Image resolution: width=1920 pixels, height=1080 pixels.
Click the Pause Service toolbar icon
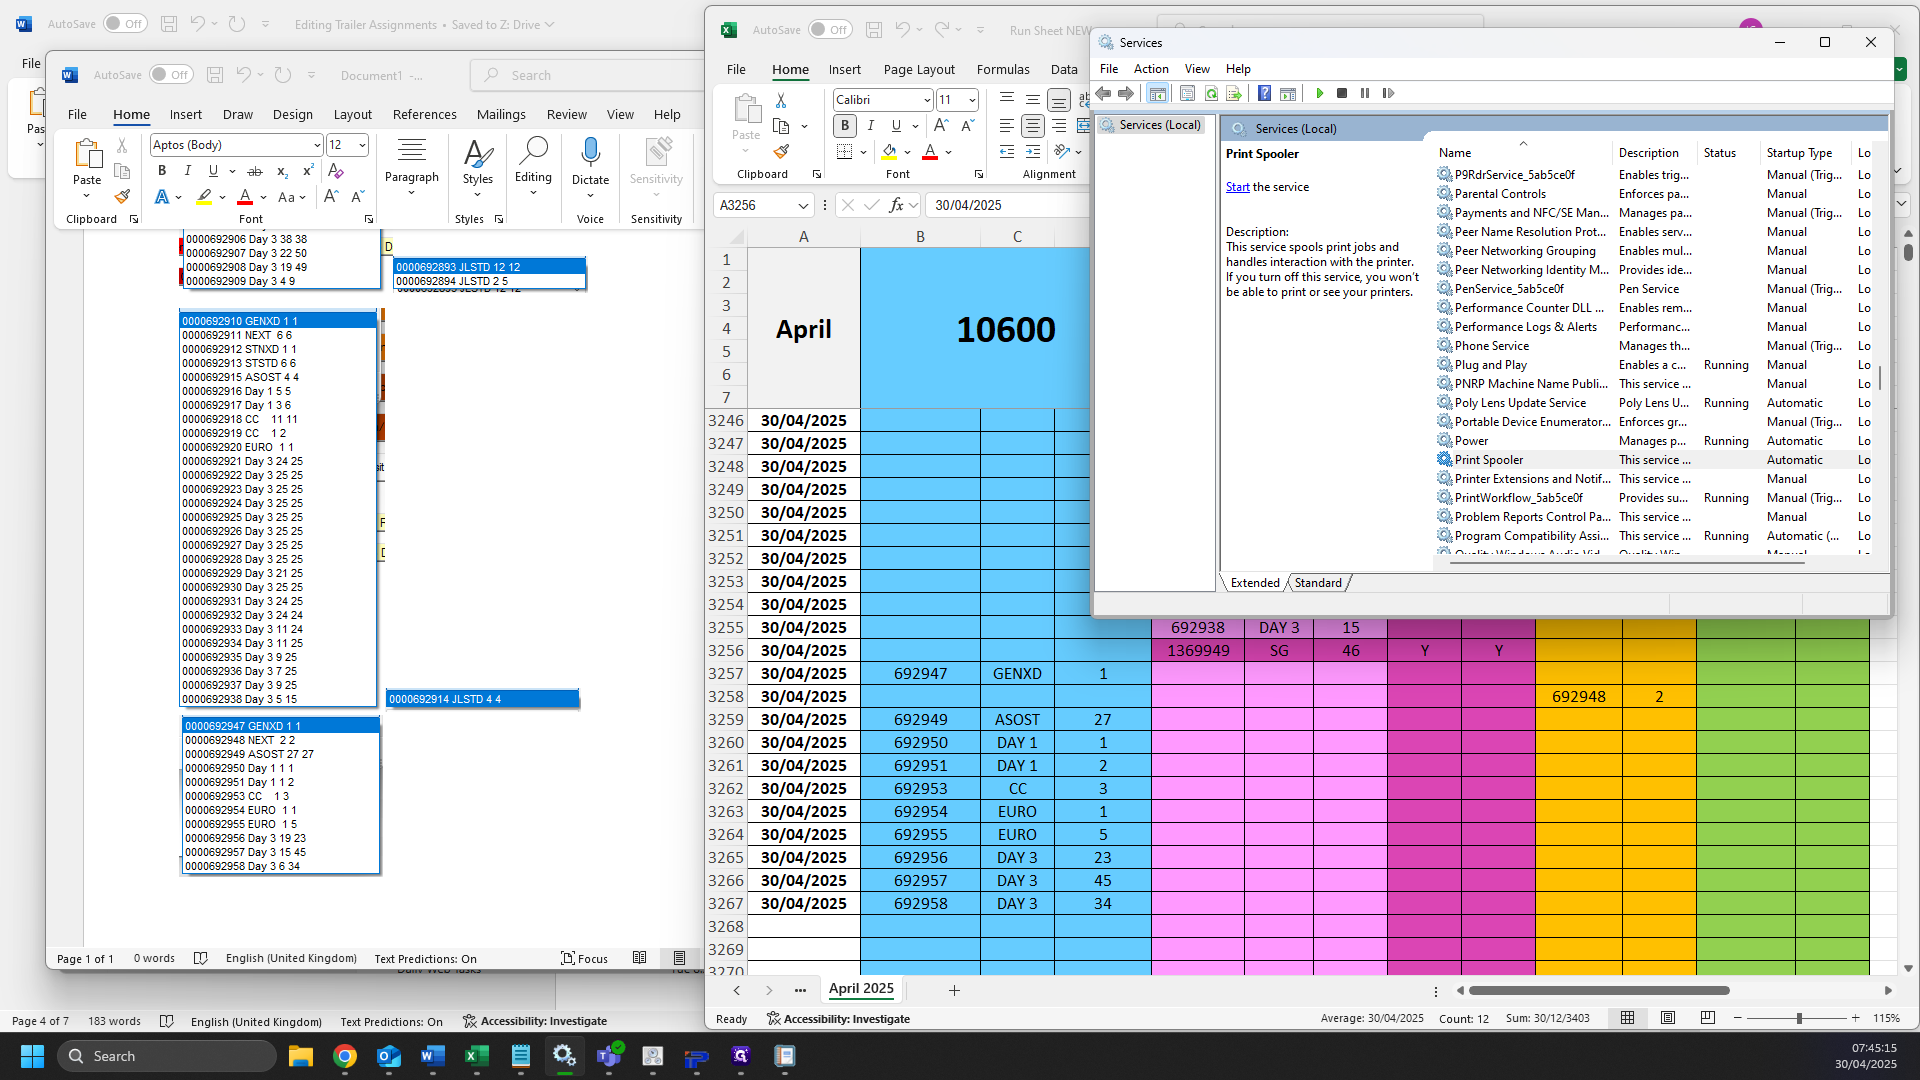click(1365, 93)
